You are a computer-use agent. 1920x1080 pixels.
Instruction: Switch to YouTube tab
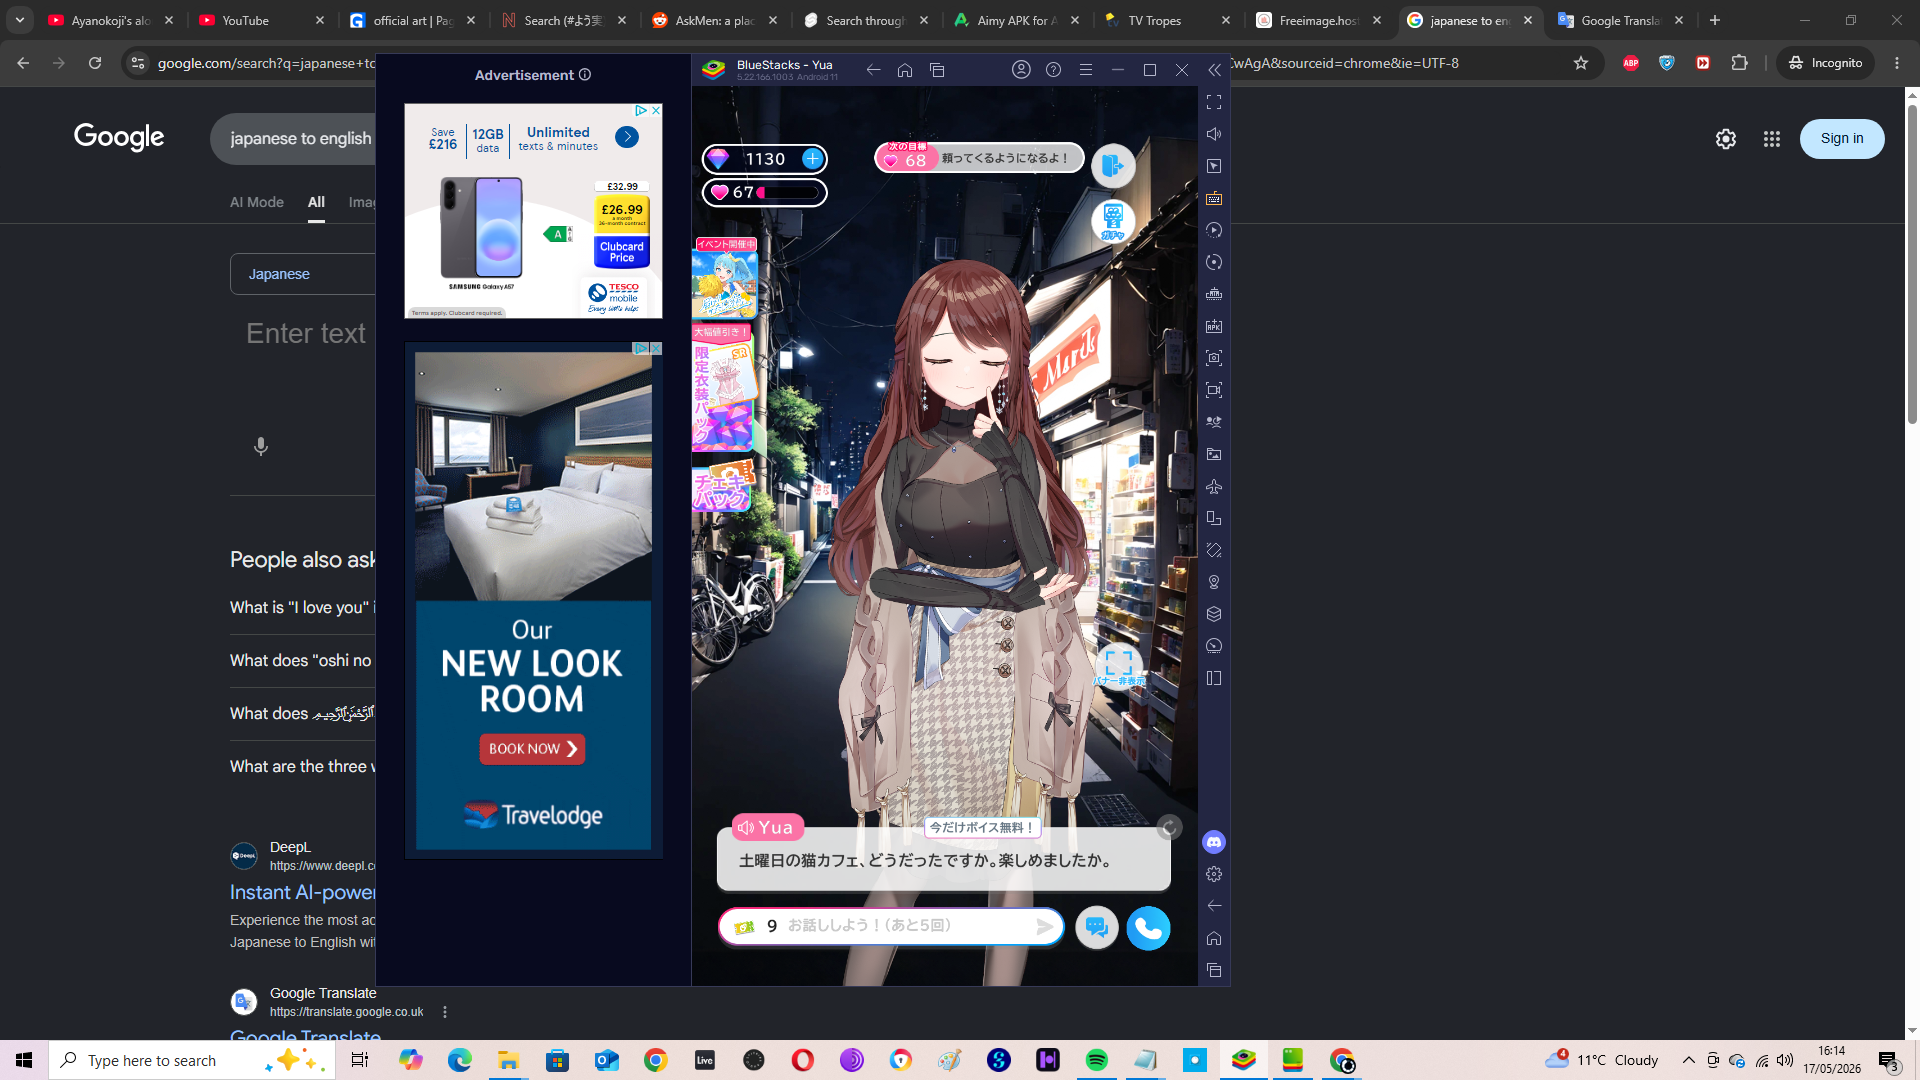(263, 20)
